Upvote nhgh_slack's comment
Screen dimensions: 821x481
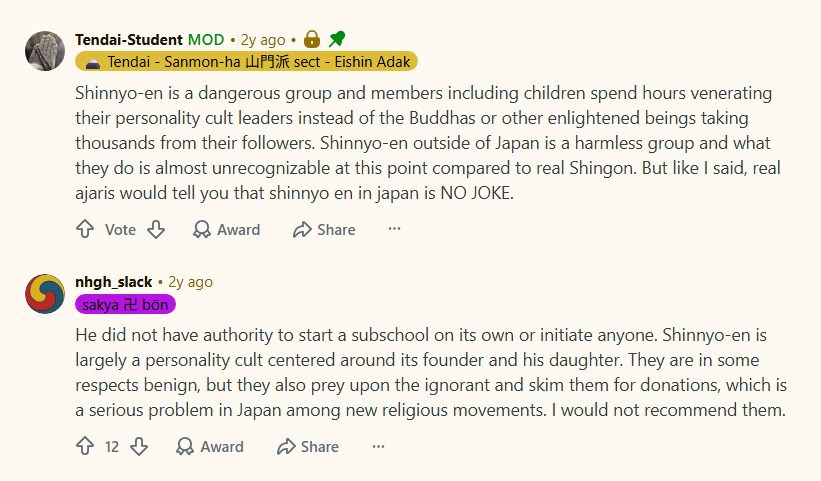(85, 446)
